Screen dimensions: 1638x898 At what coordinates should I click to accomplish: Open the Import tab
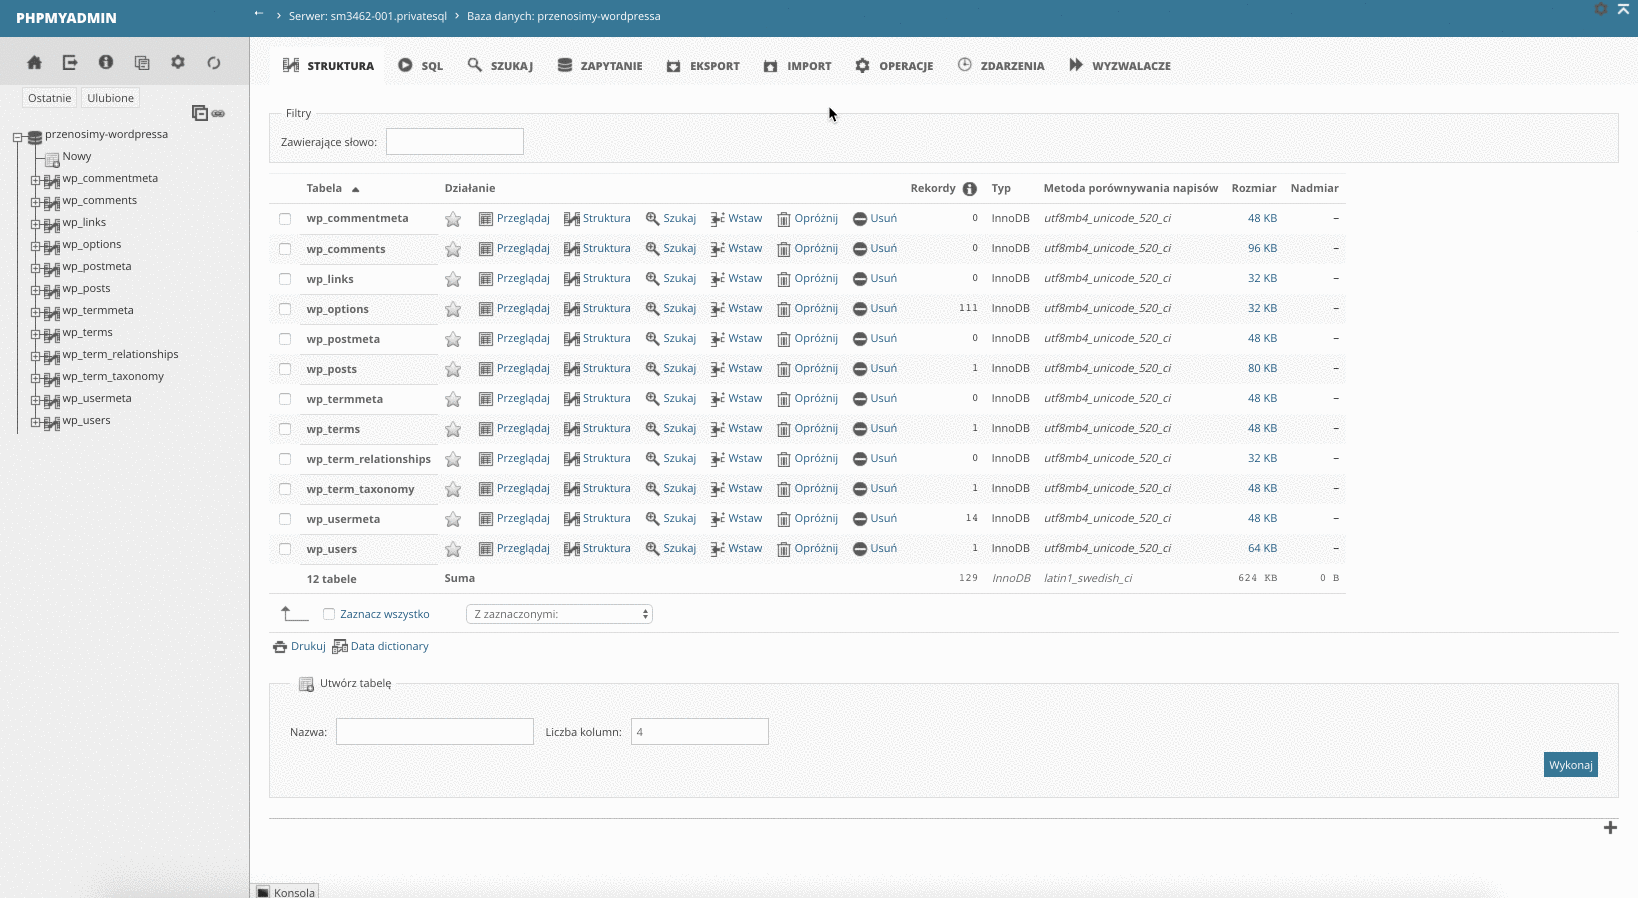797,66
